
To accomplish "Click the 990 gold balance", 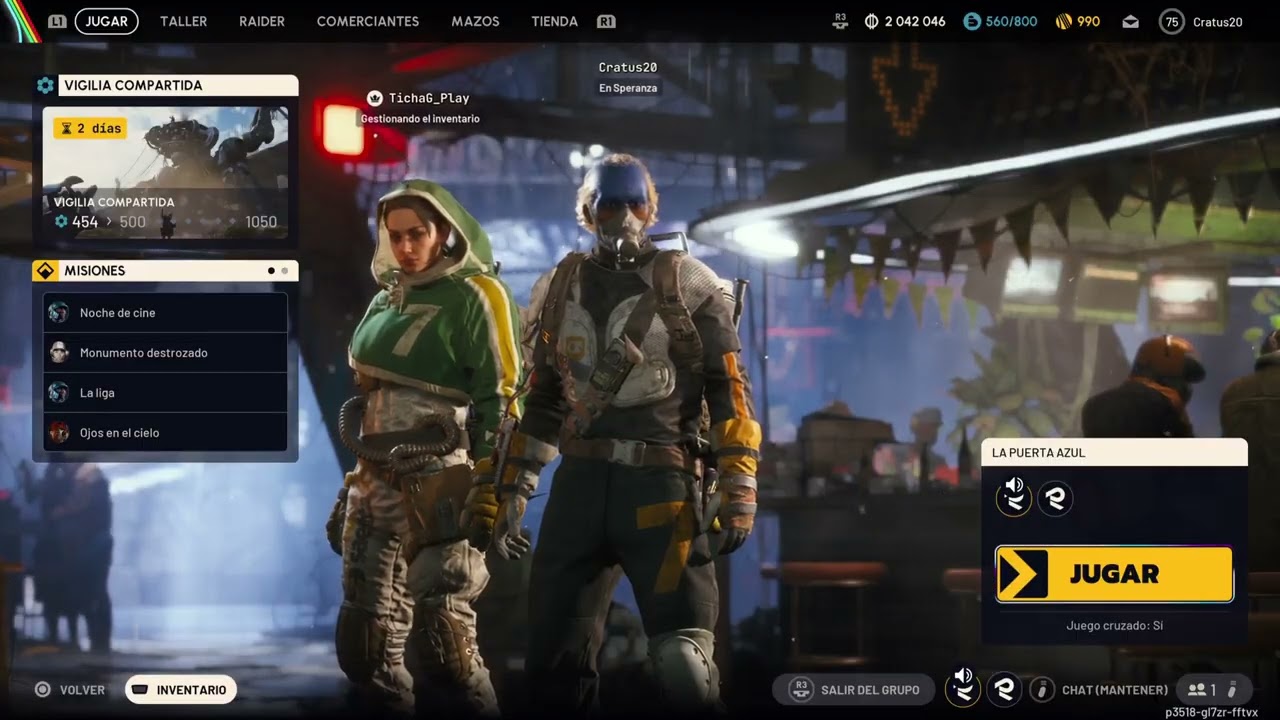I will [x=1089, y=21].
